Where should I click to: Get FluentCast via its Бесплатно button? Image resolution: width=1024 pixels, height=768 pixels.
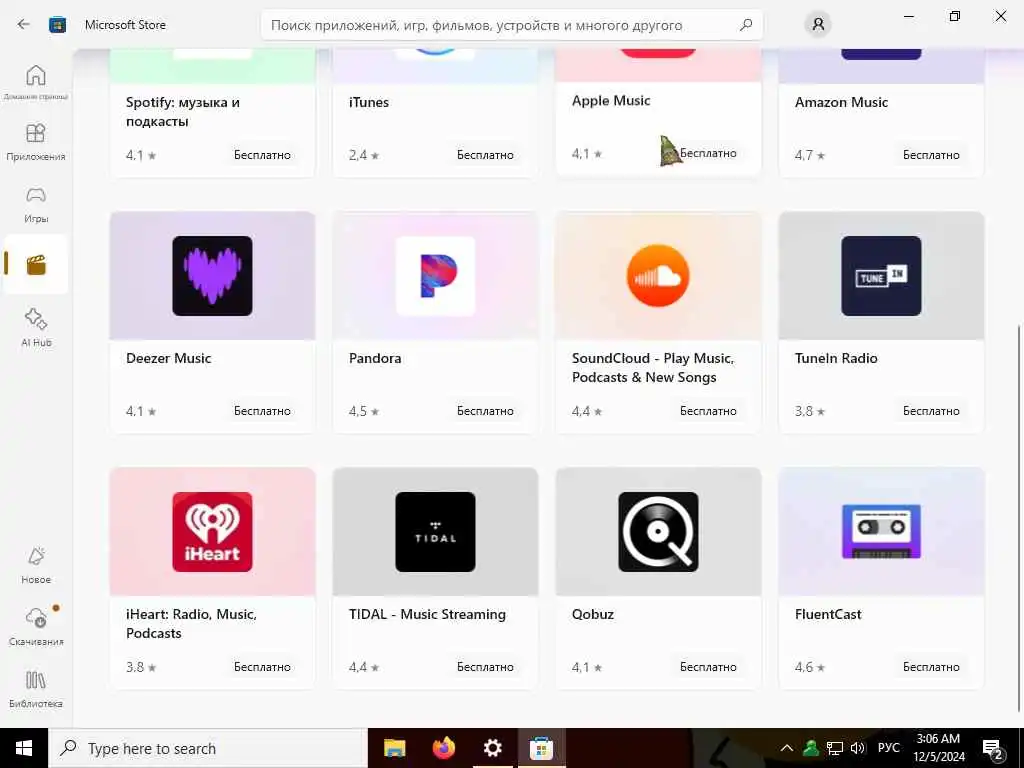(931, 667)
